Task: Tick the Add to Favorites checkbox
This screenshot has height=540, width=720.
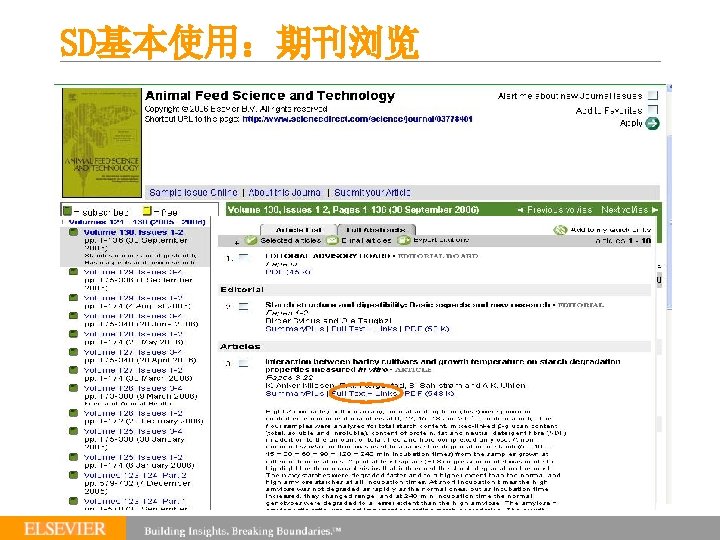Action: (653, 110)
